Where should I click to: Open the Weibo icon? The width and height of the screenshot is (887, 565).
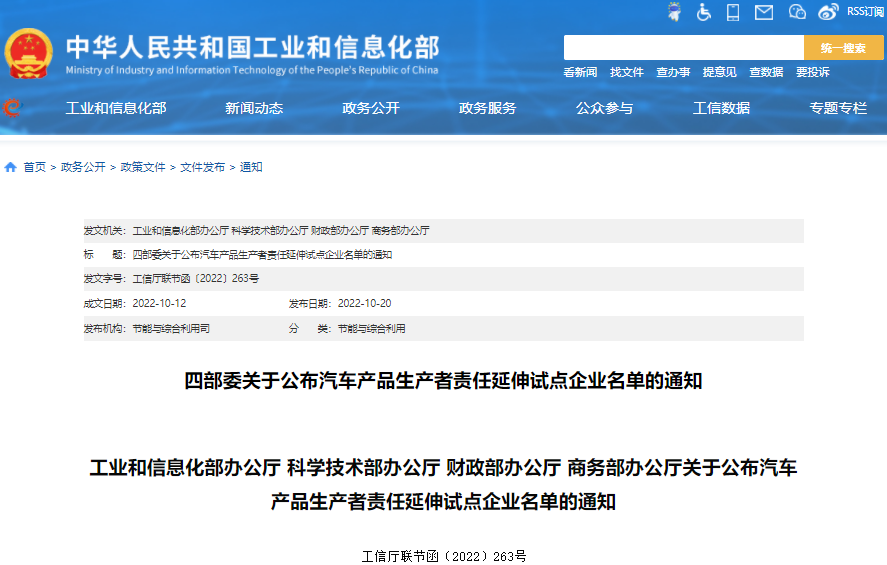[x=828, y=12]
